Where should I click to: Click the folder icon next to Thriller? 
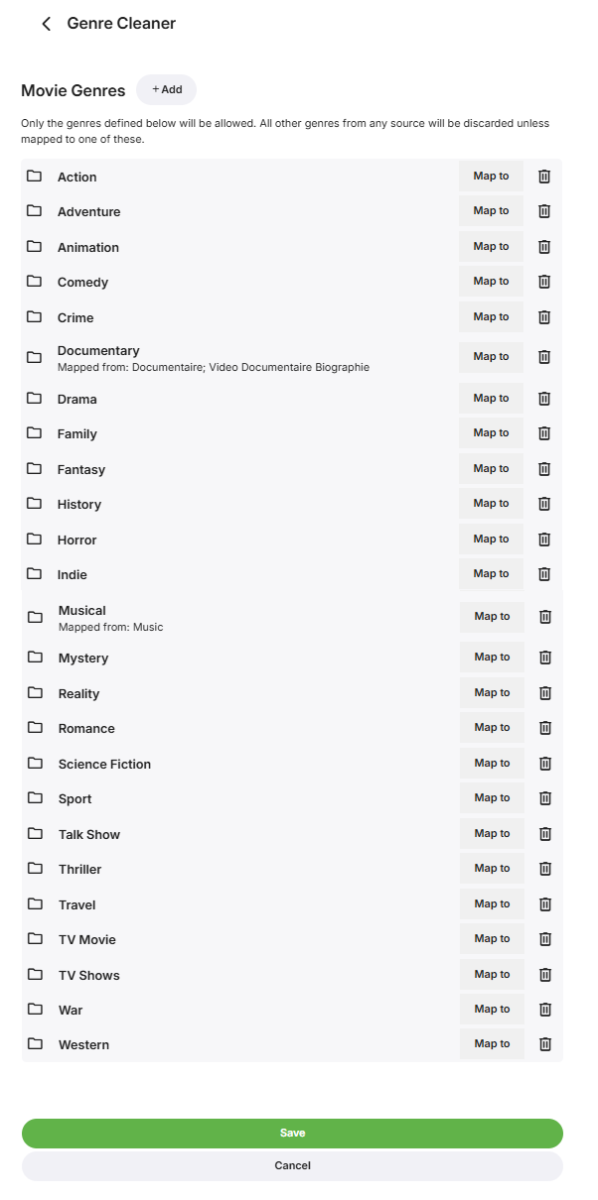[35, 868]
